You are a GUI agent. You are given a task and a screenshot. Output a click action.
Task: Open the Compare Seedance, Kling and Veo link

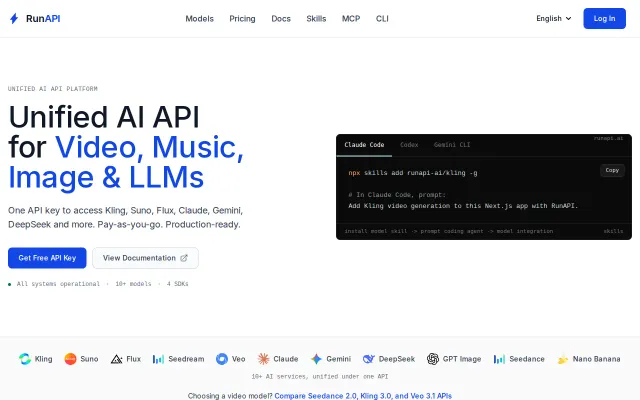363,396
